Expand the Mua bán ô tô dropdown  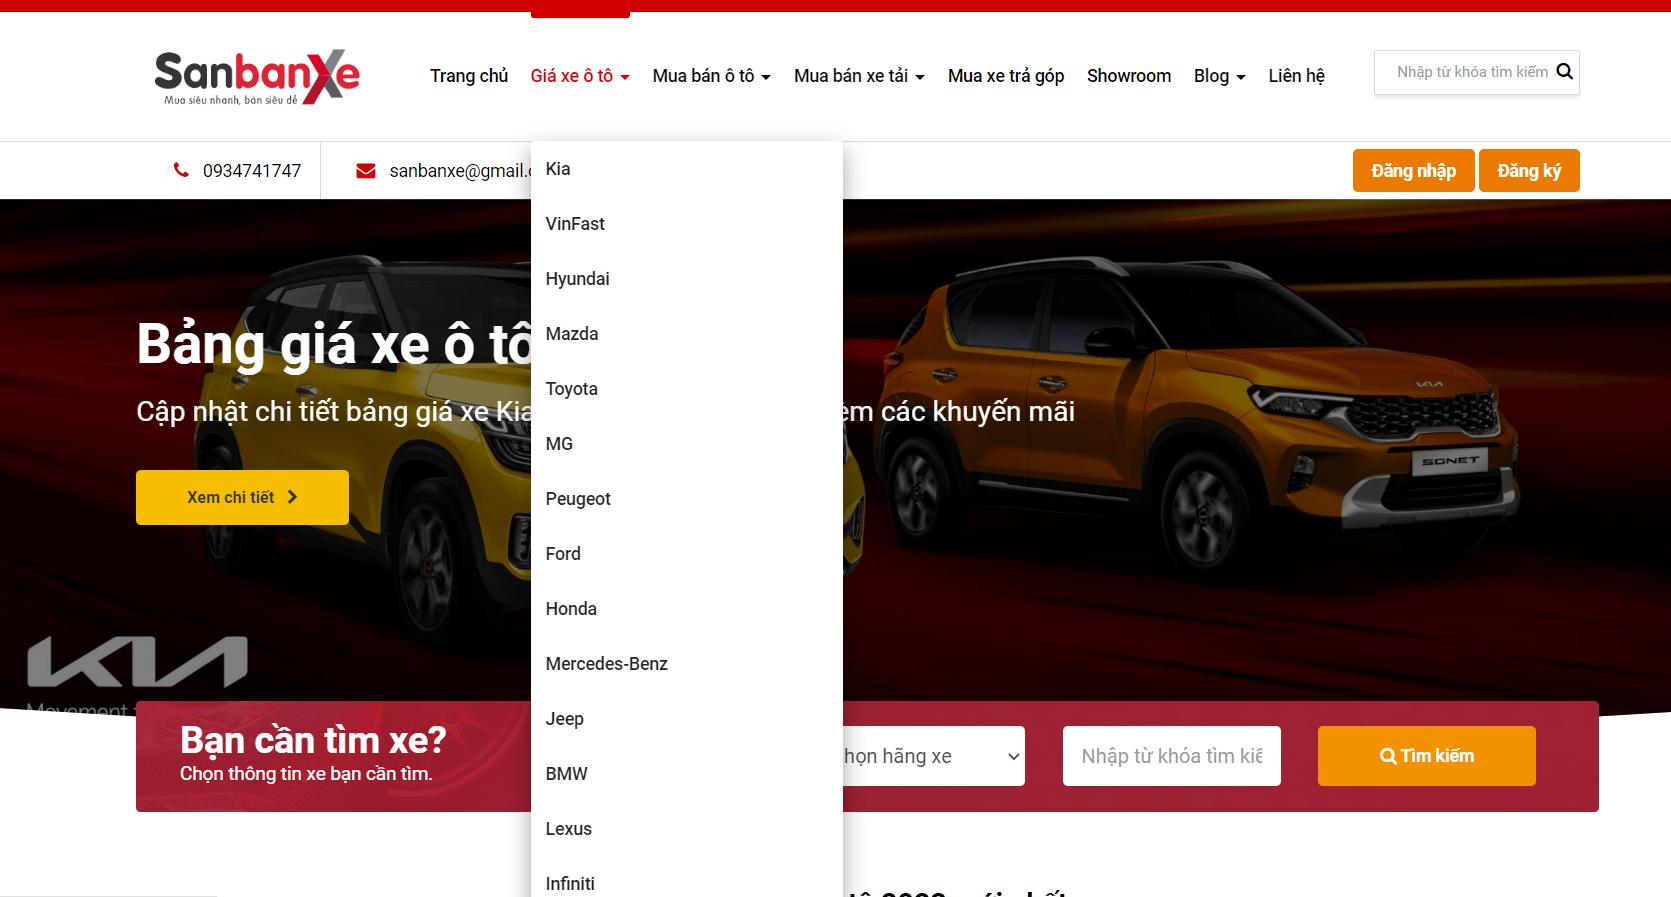click(711, 76)
